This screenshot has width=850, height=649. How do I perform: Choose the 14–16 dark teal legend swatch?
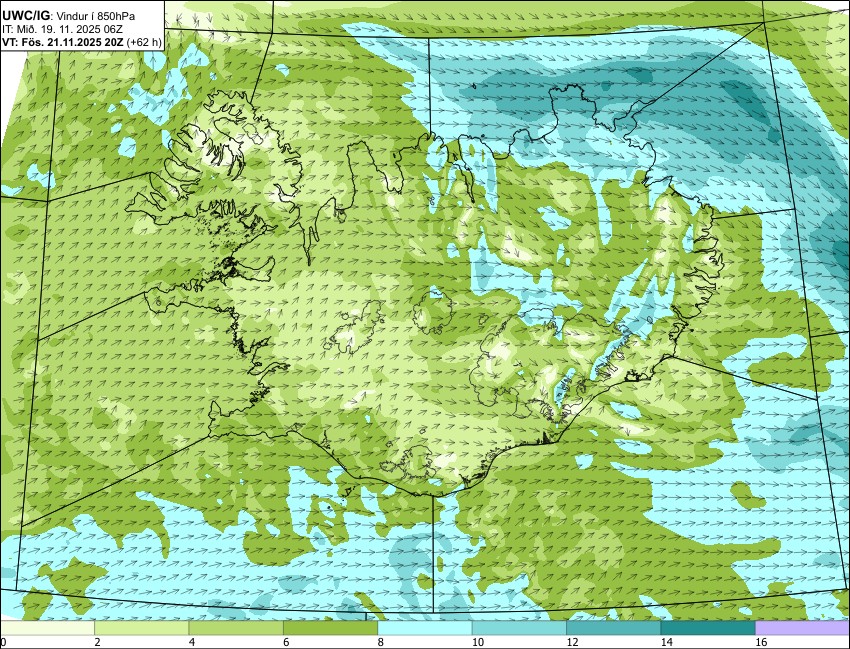tap(707, 628)
